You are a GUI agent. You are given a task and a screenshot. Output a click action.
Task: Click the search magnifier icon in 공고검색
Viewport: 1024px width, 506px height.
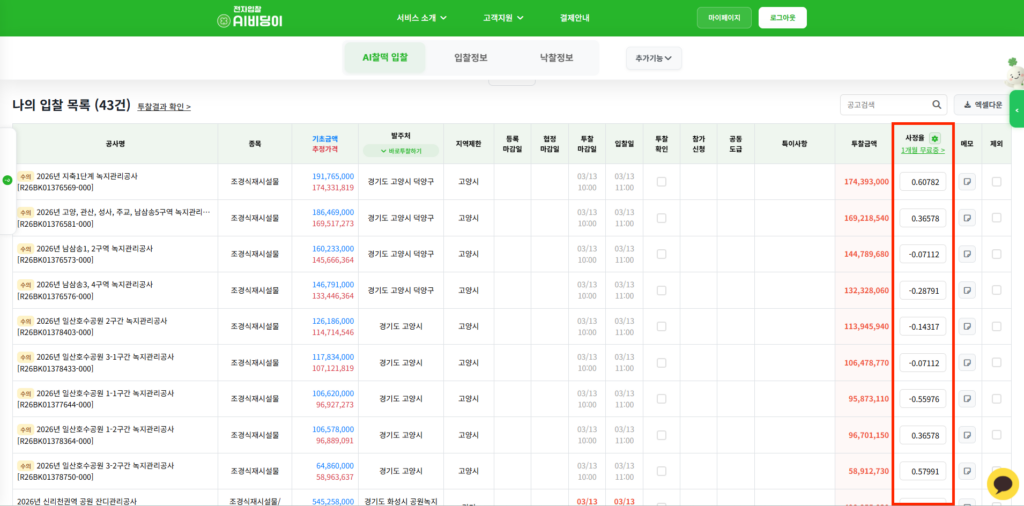click(x=937, y=104)
